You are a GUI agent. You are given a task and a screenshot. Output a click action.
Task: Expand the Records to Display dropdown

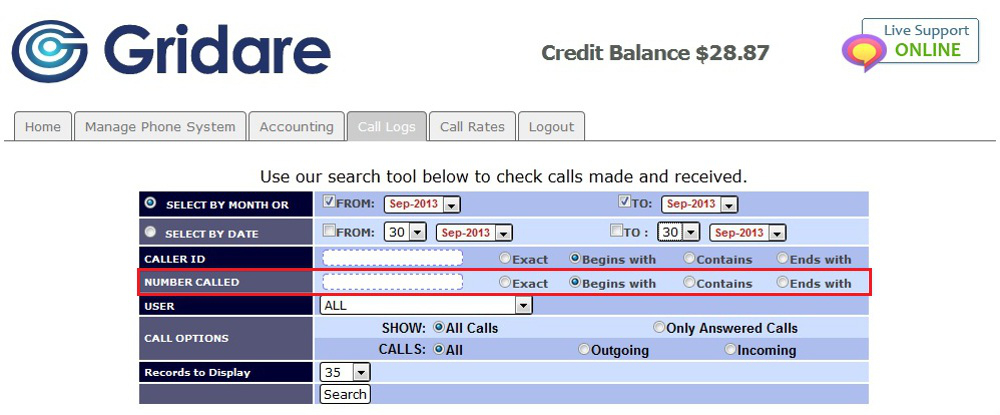point(345,372)
